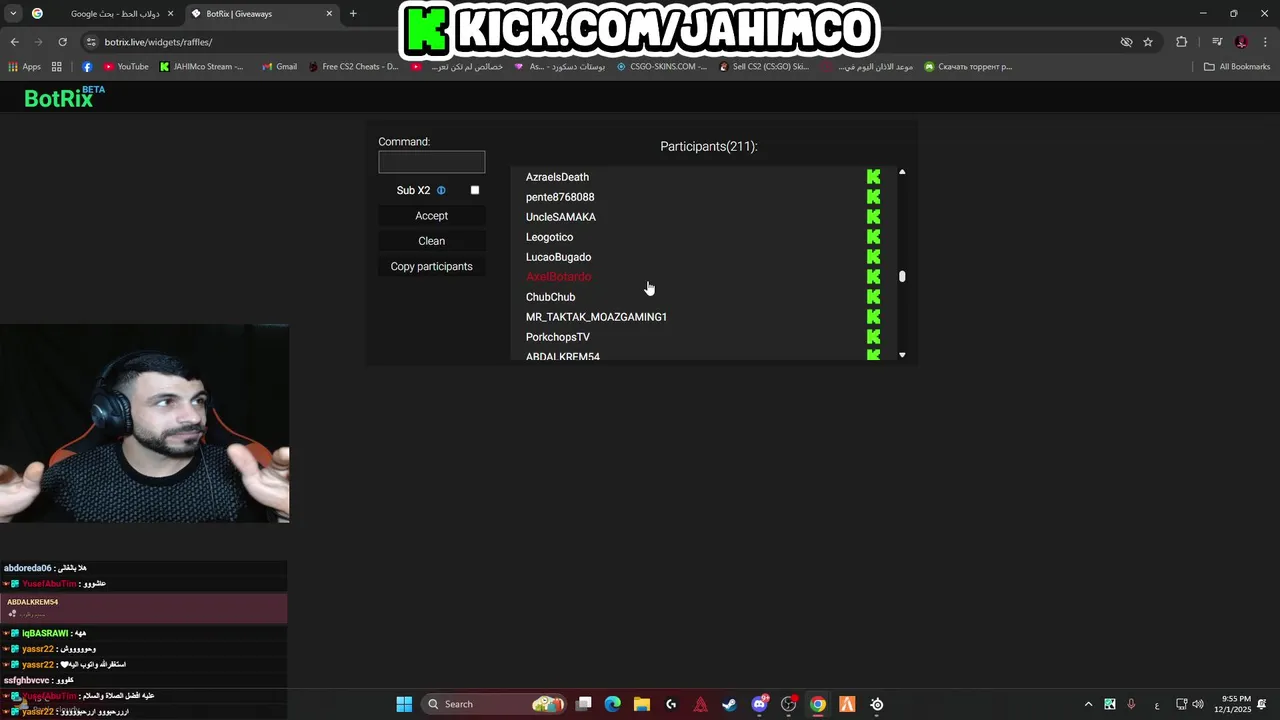Select highlighted participant AxelBotardo
Screen dimensions: 1280x720
pos(558,277)
